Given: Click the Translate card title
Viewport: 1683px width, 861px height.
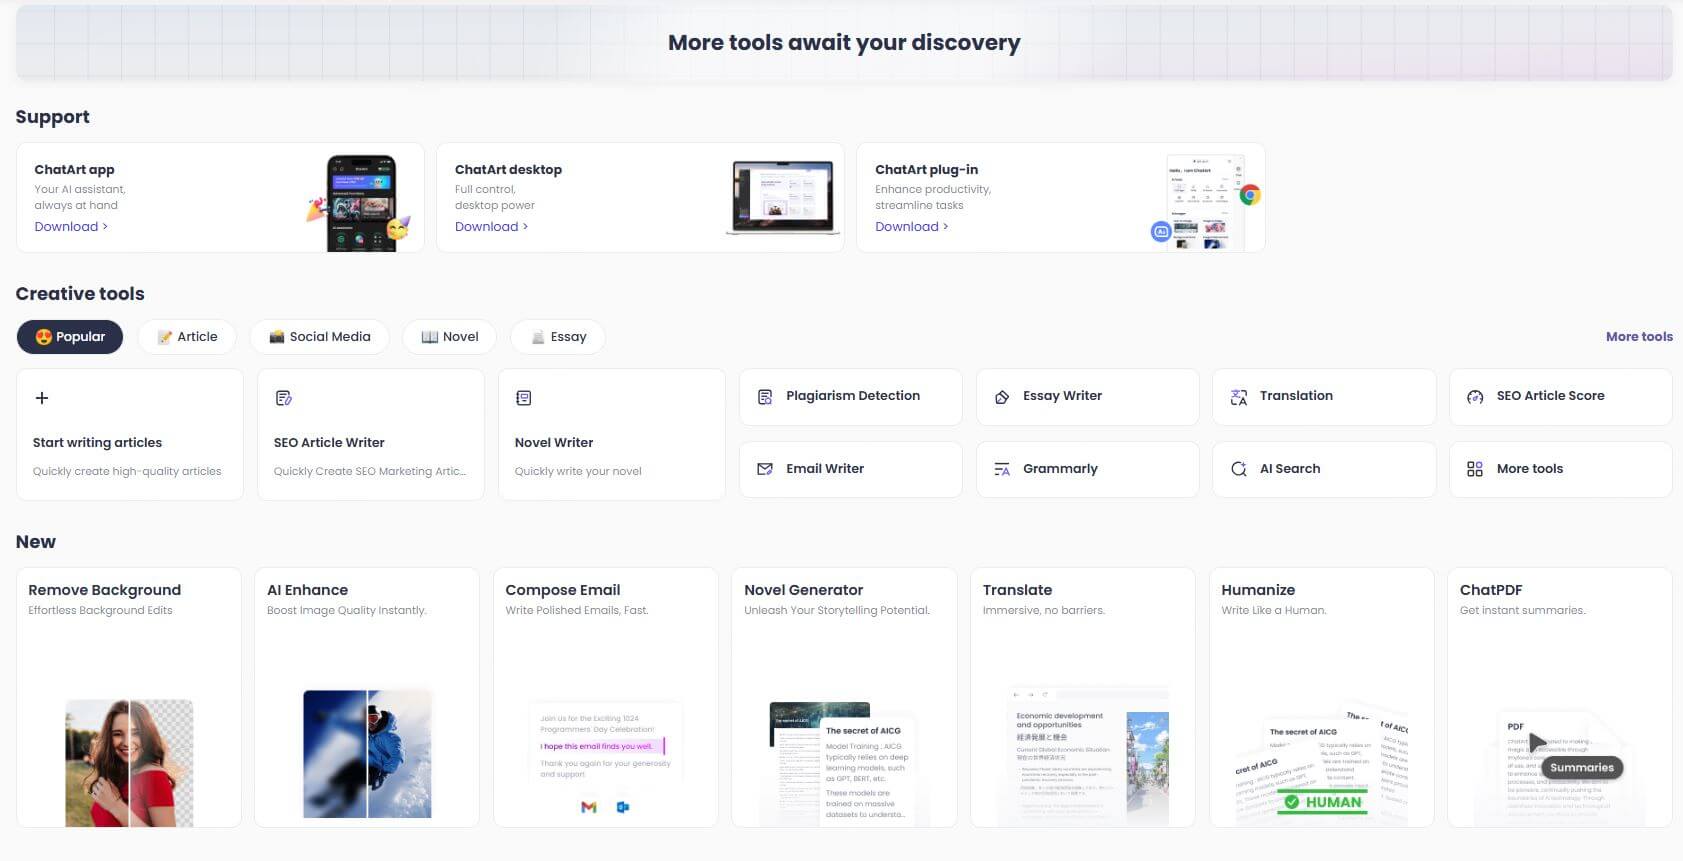Looking at the screenshot, I should 1018,590.
